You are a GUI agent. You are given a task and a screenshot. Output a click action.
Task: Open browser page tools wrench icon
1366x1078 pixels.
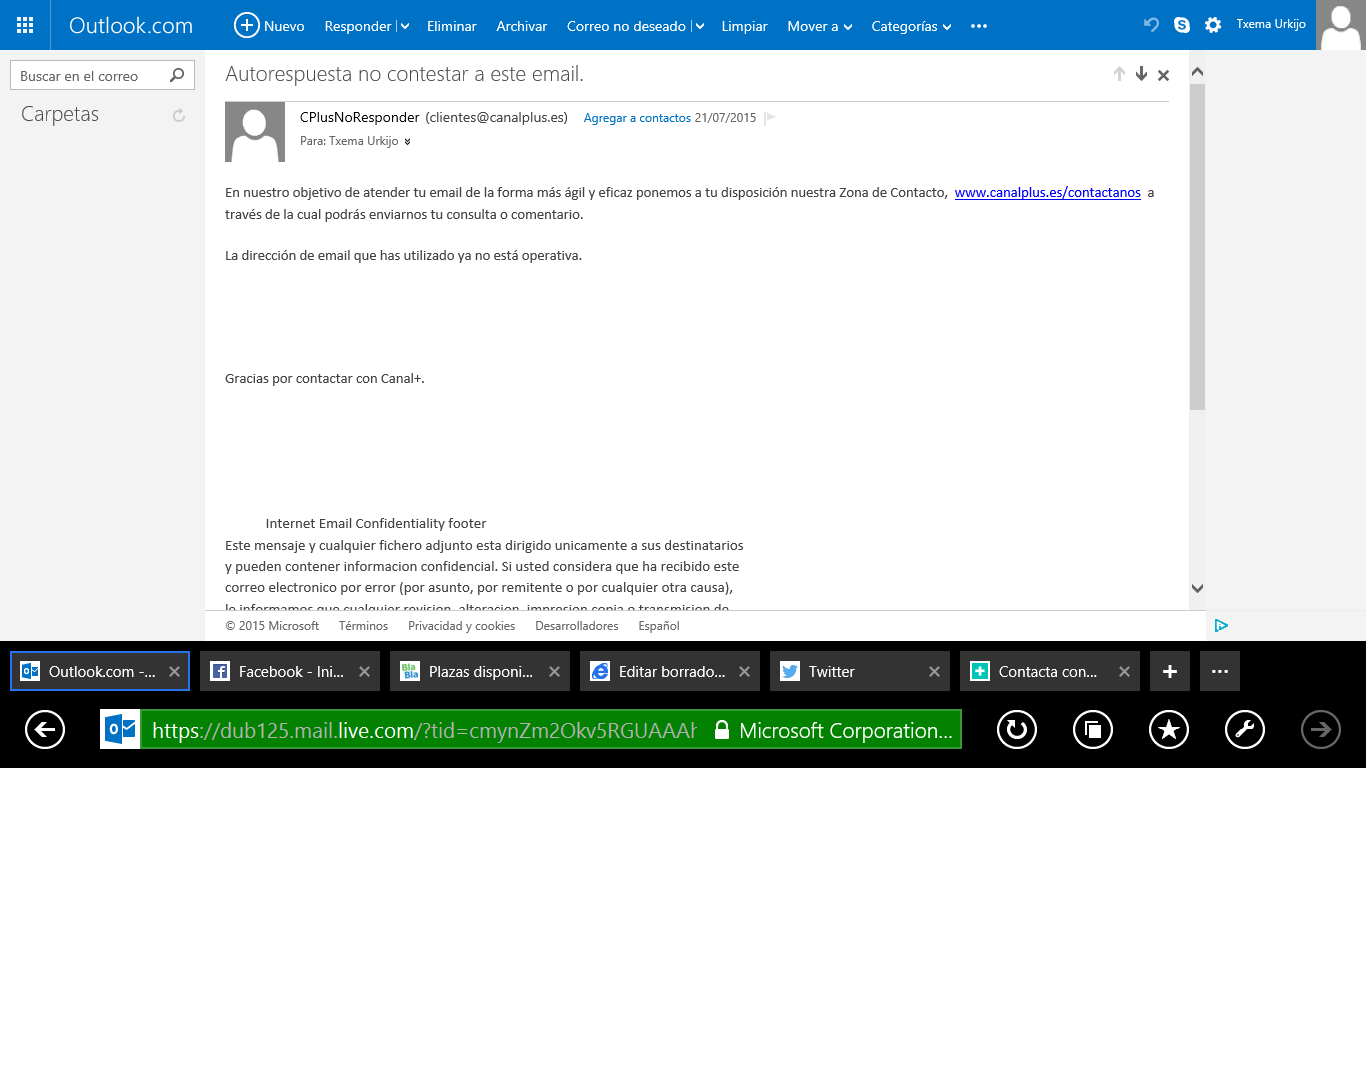pos(1244,730)
